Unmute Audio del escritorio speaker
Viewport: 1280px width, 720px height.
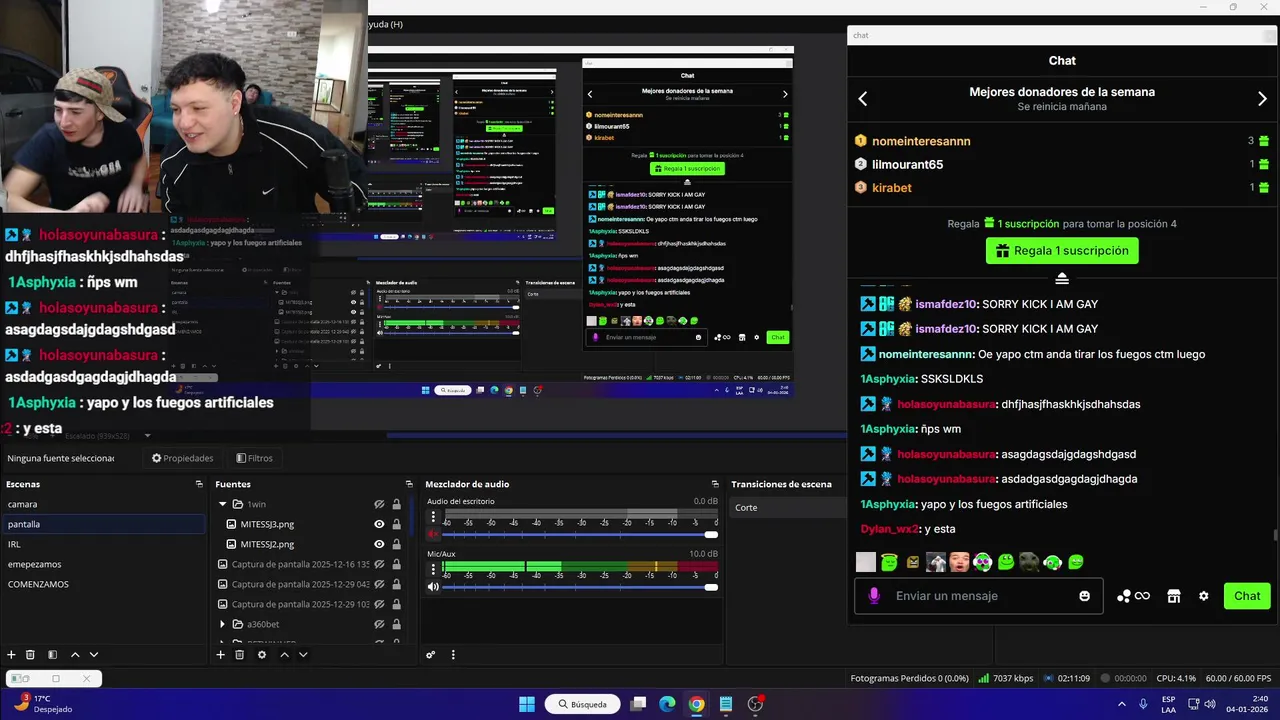(x=433, y=535)
